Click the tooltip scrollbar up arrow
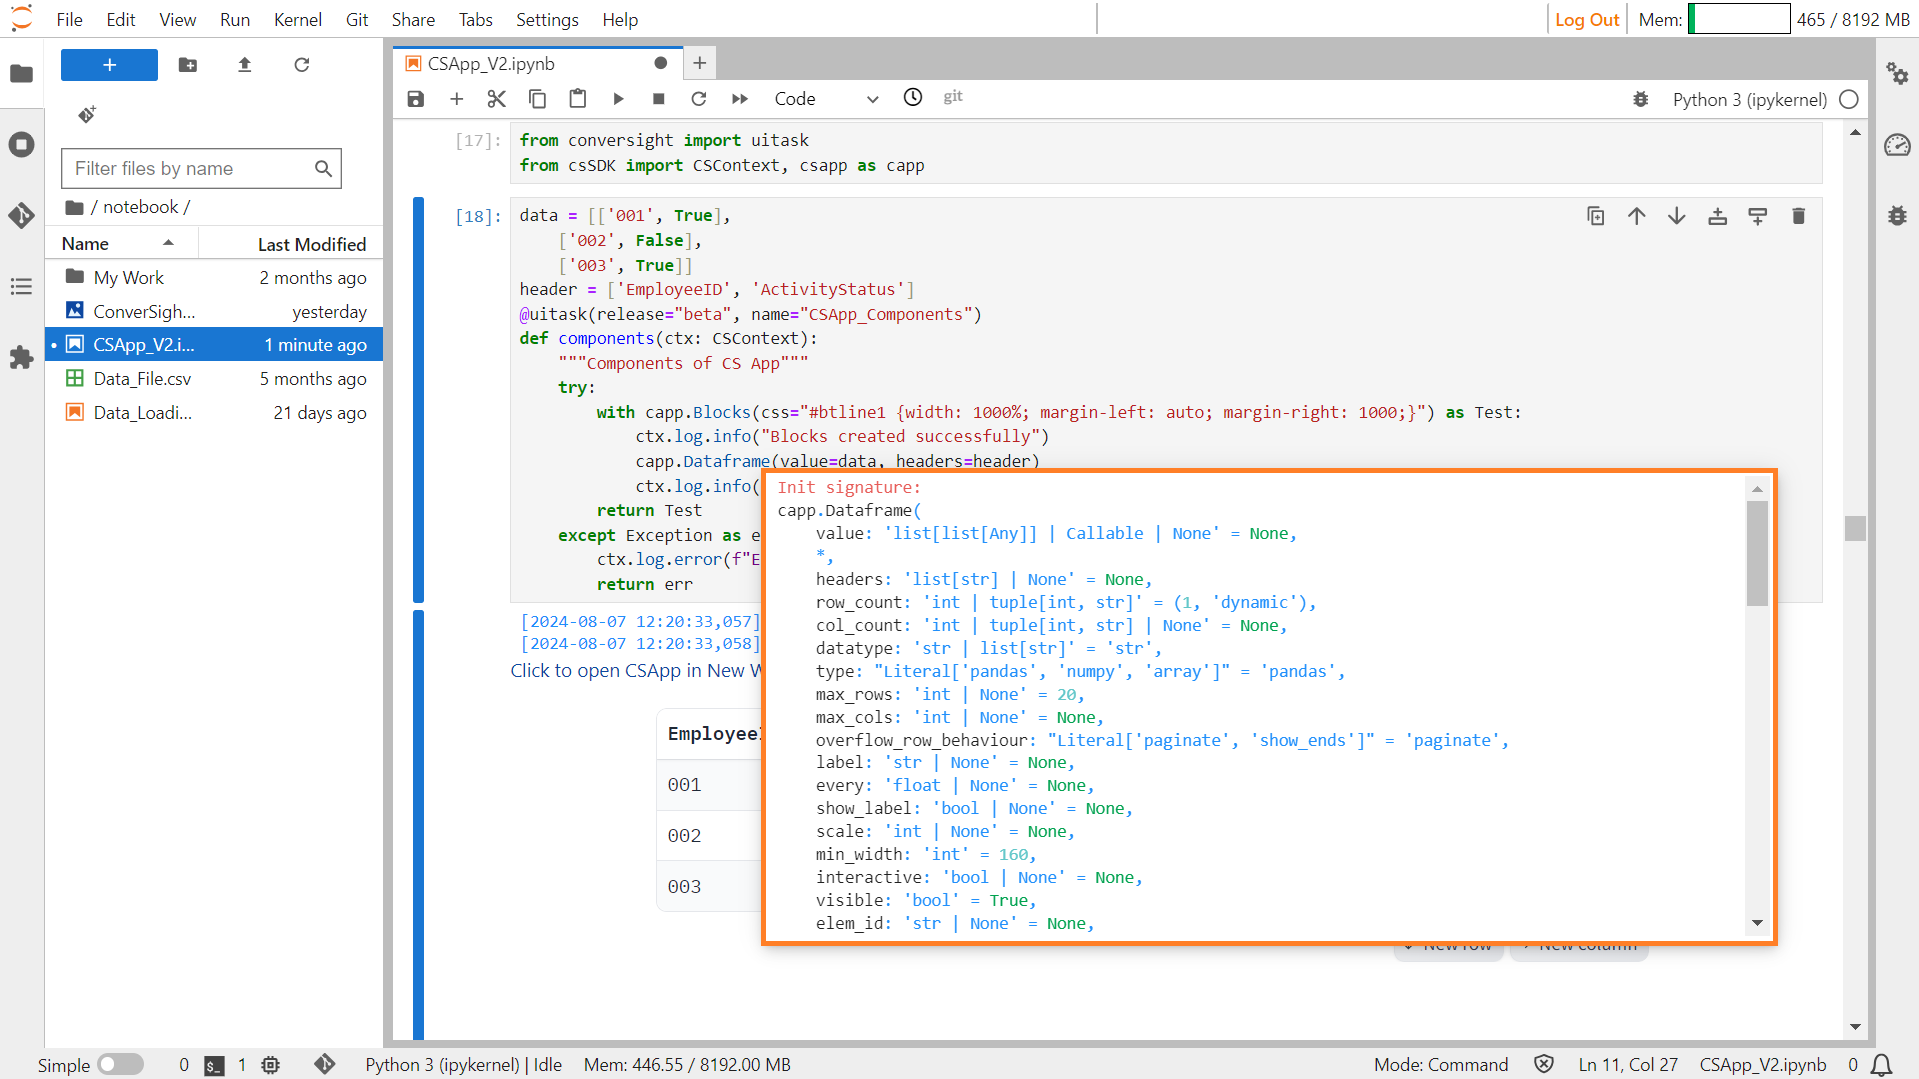1919x1079 pixels. coord(1757,488)
